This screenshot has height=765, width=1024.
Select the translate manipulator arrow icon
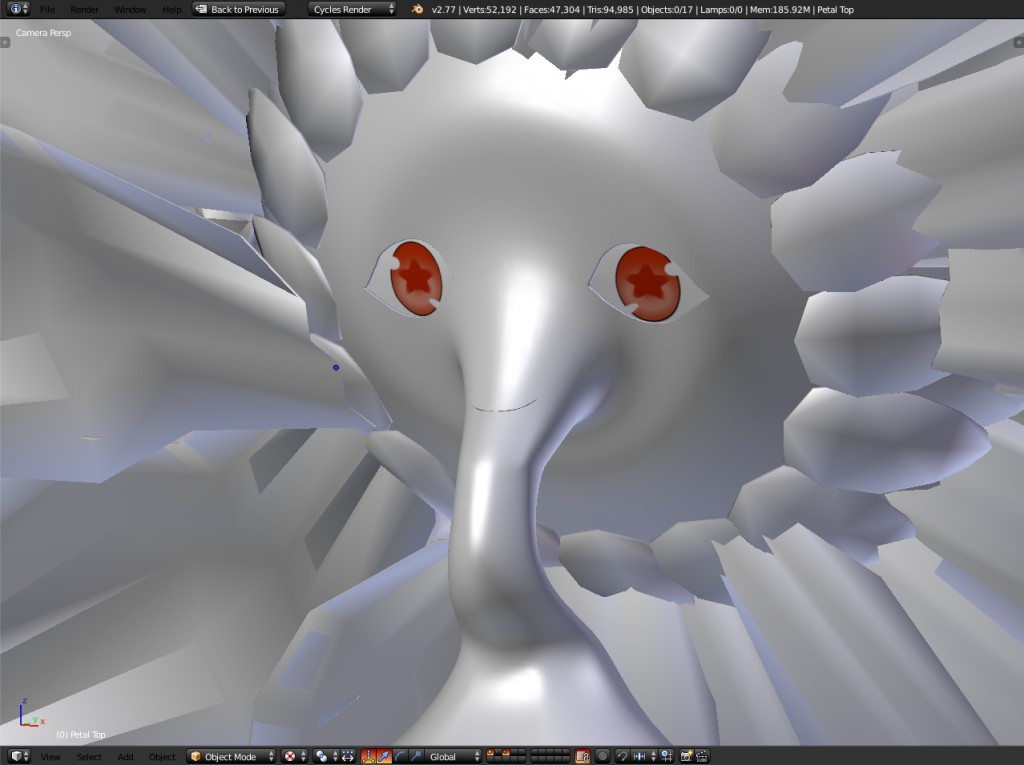(x=384, y=757)
